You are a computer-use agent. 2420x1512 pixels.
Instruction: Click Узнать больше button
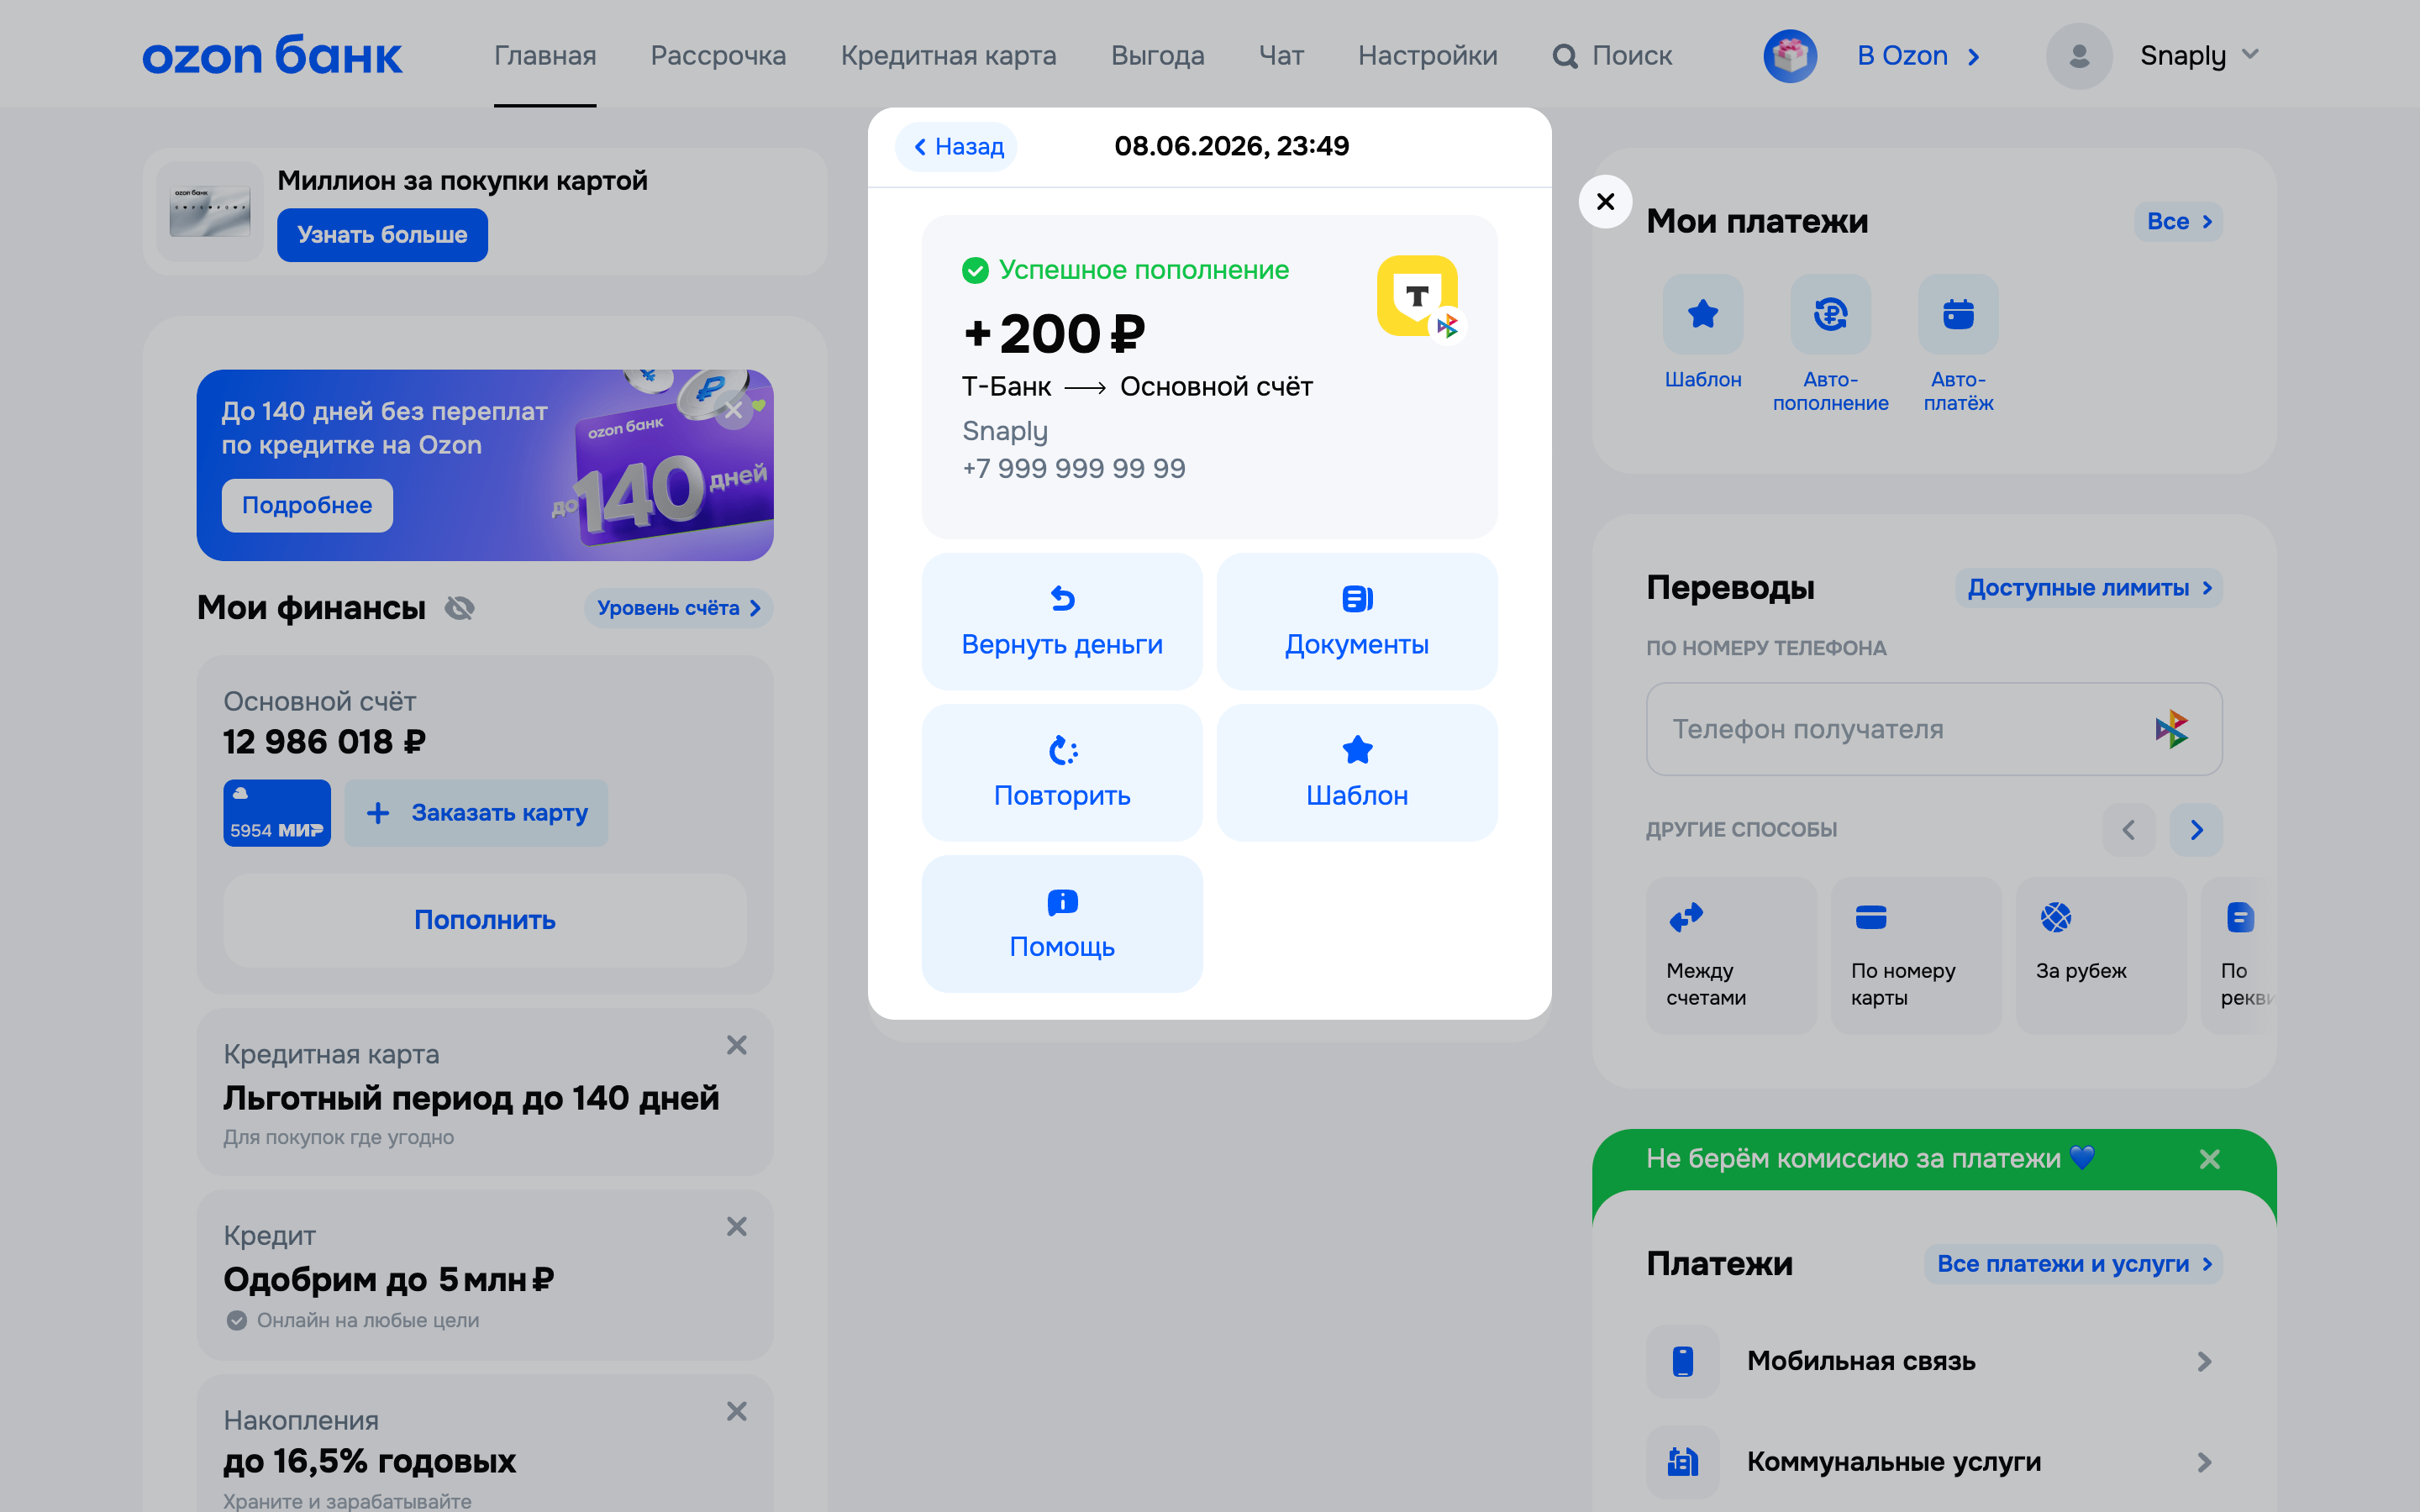[x=382, y=235]
